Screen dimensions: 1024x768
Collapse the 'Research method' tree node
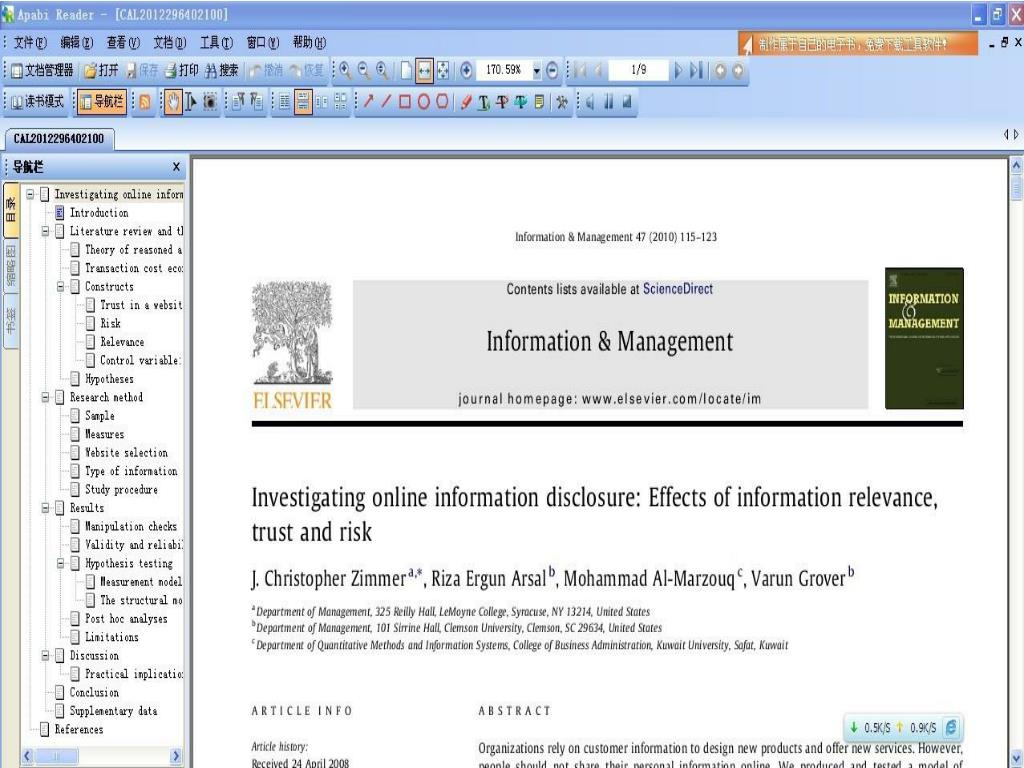(x=45, y=397)
